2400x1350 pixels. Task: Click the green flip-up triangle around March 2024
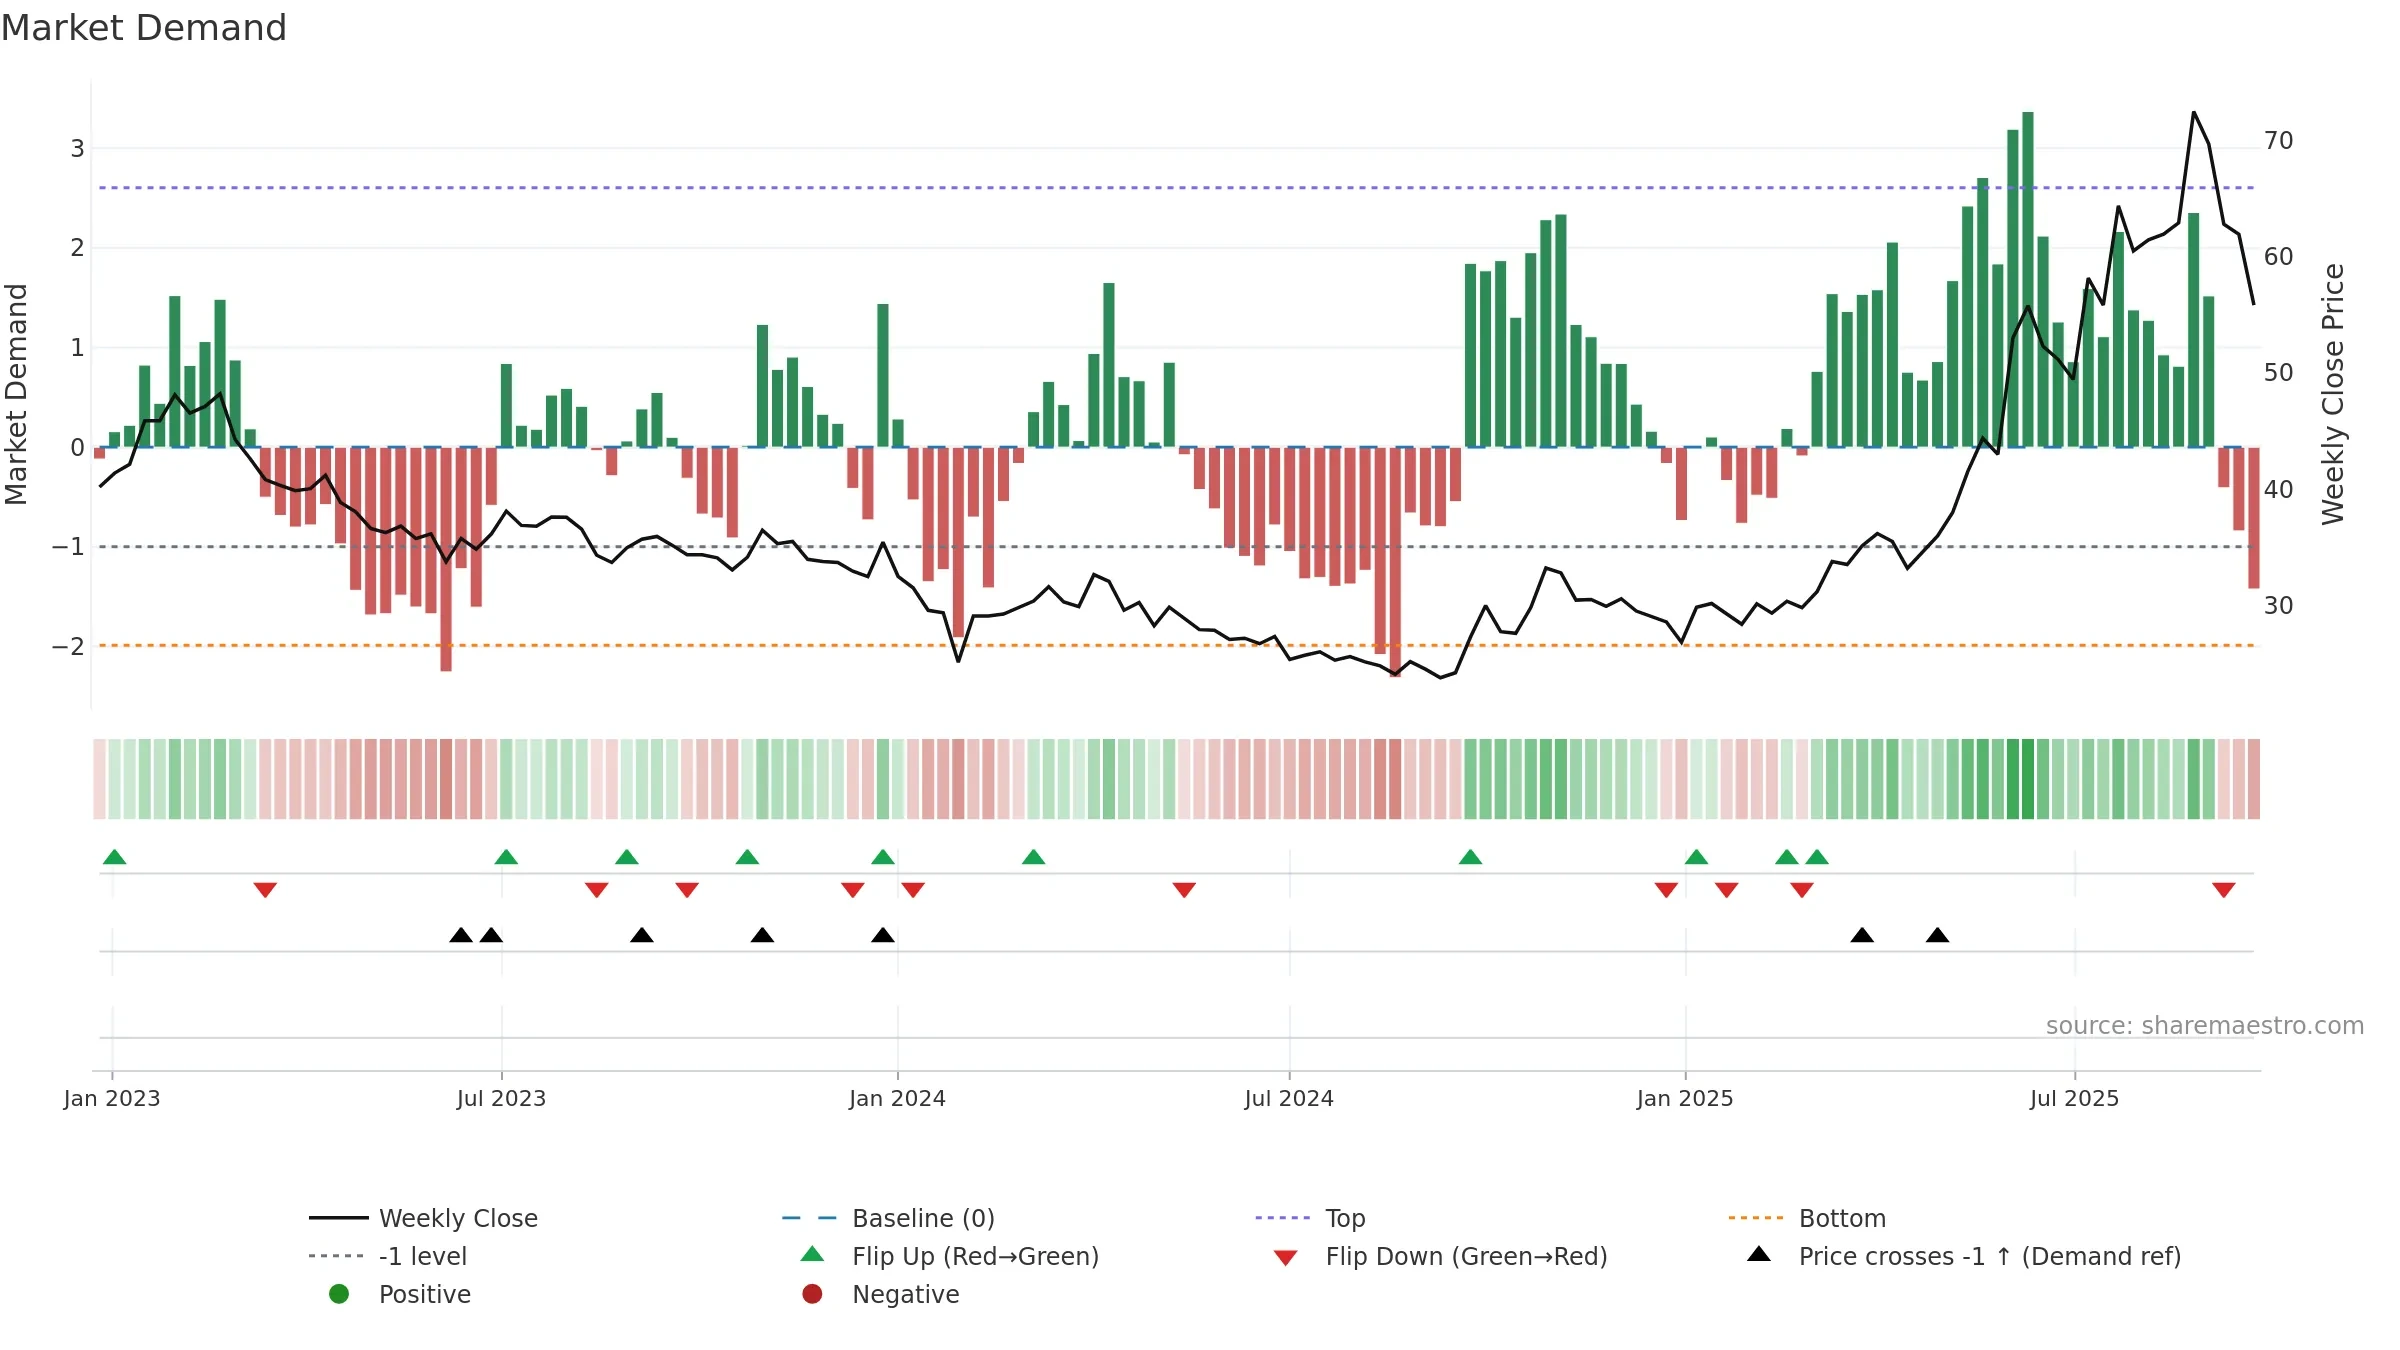click(1034, 857)
